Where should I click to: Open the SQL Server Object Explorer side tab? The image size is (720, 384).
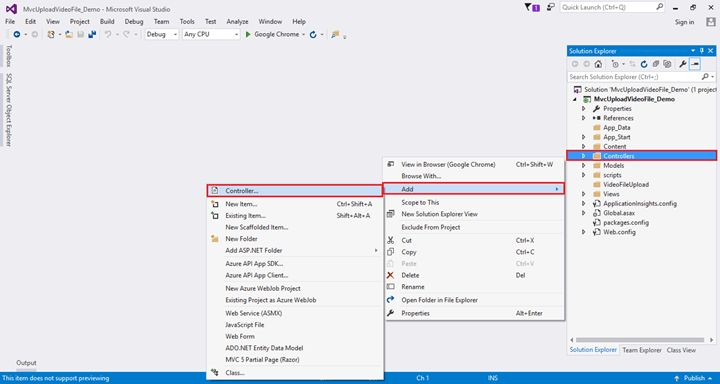tap(8, 109)
